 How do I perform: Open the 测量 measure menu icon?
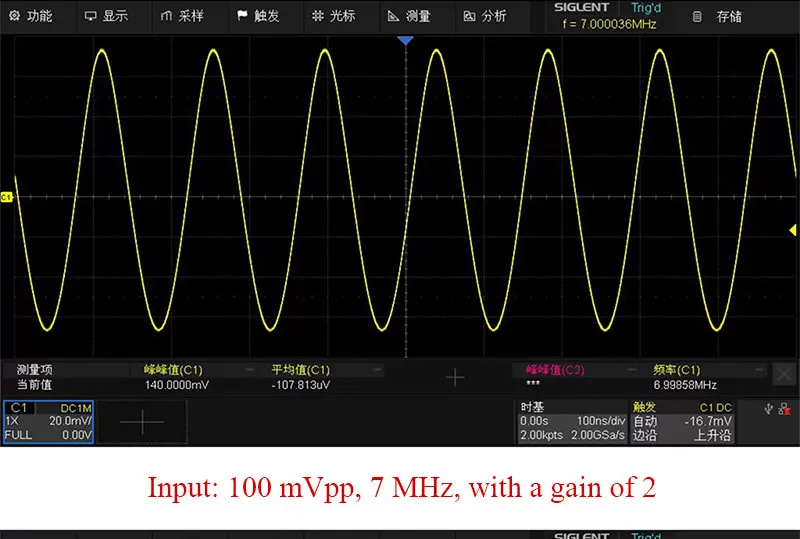[393, 16]
